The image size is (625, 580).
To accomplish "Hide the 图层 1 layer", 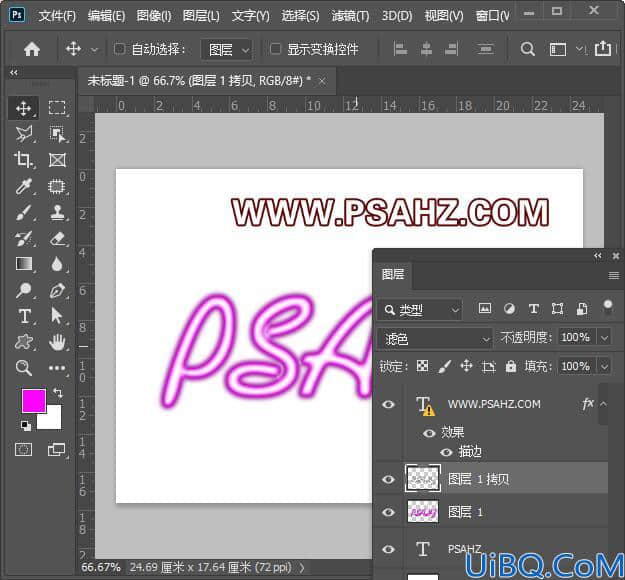I will [388, 512].
